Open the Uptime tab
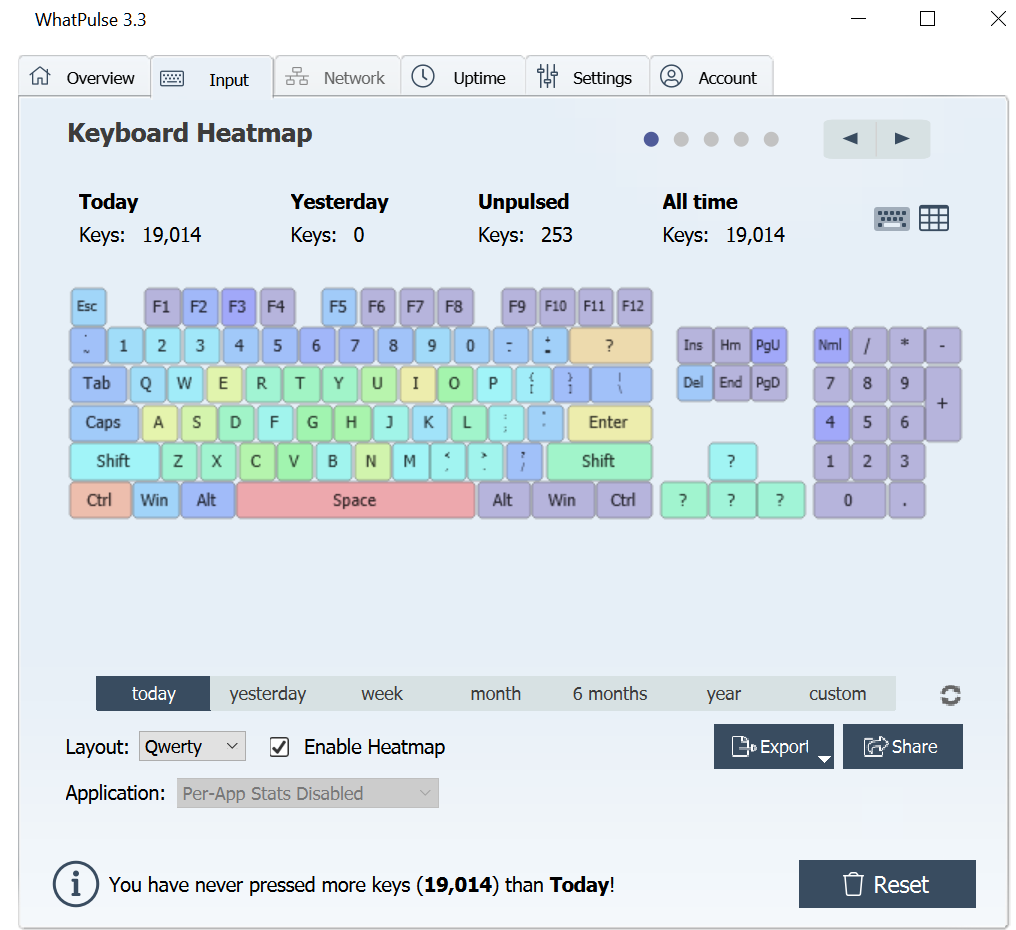This screenshot has width=1016, height=930. coord(463,77)
